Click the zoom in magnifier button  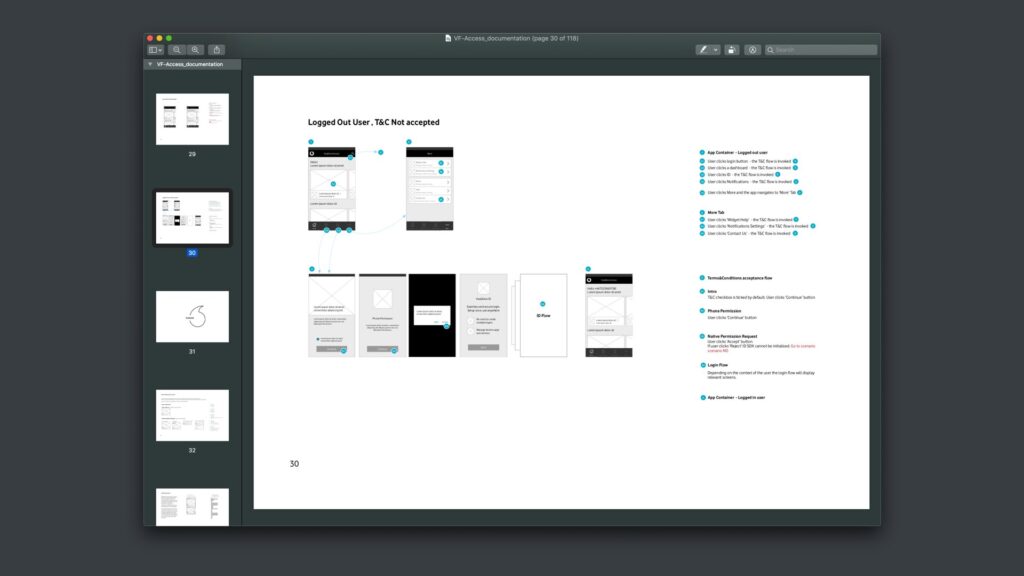coord(195,50)
